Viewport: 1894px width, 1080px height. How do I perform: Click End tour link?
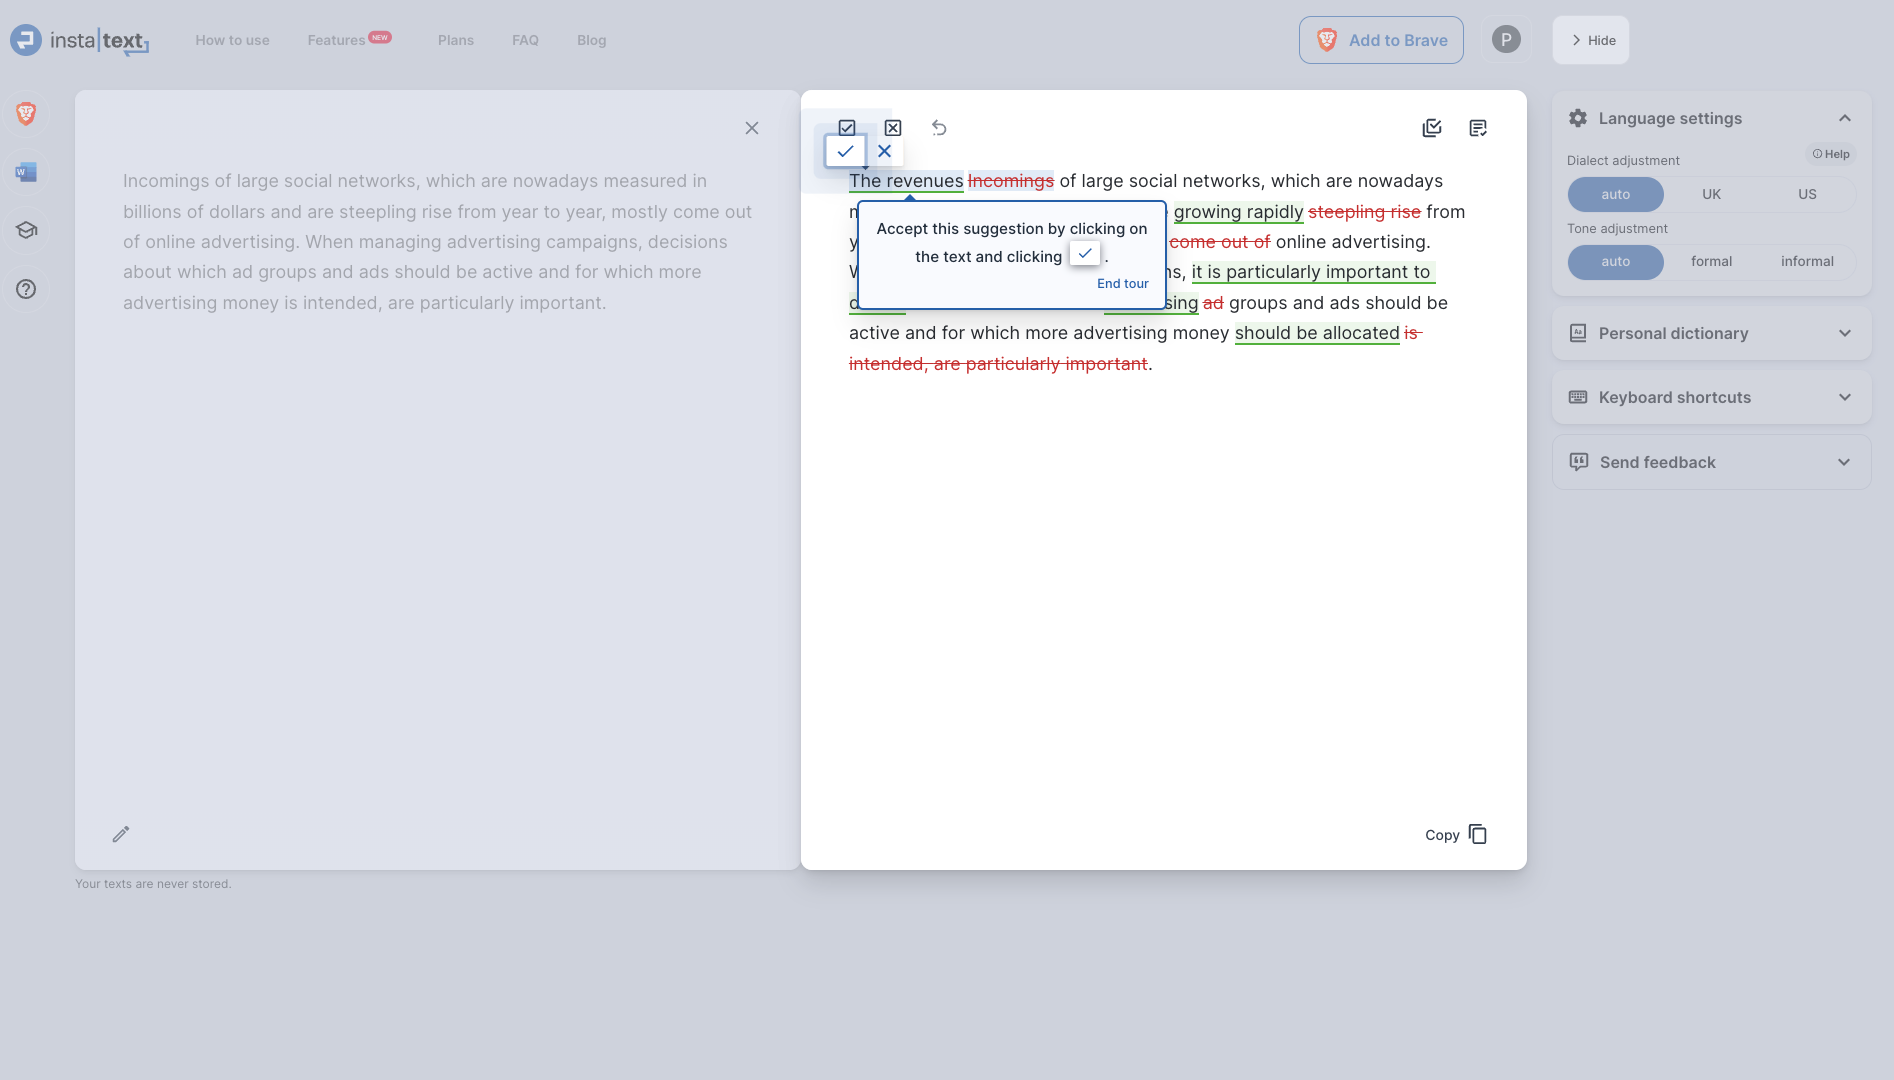point(1122,284)
